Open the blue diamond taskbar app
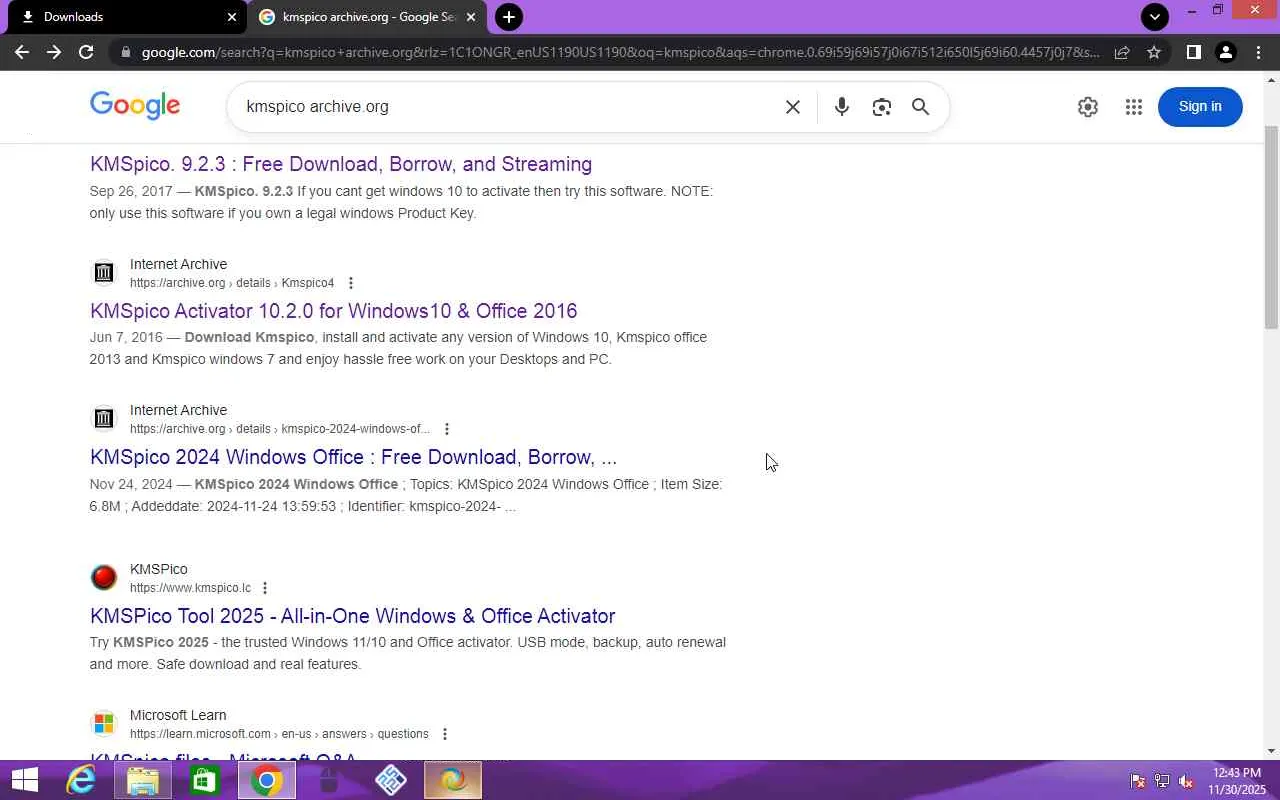Screen dimensions: 1280x800 pyautogui.click(x=391, y=780)
